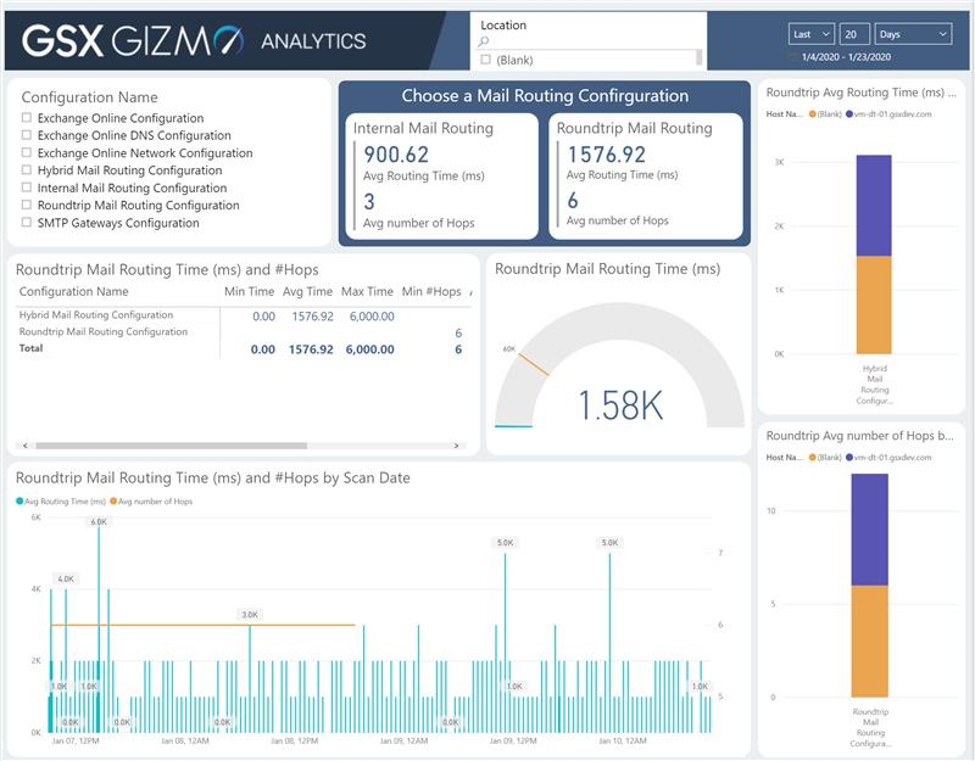
Task: Check the Exchange Online Configuration checkbox
Action: coord(25,119)
